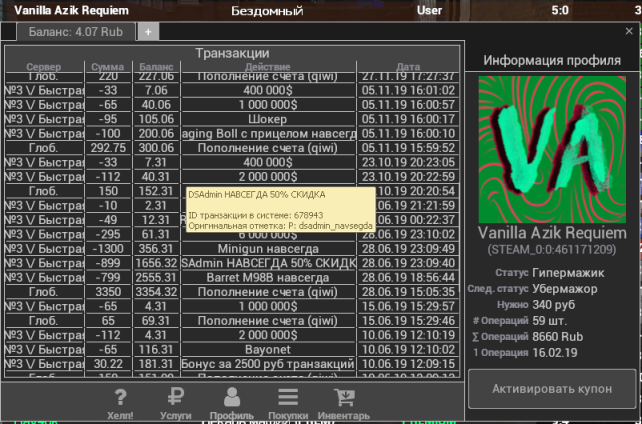The height and width of the screenshot is (424, 642).
Task: Click Активировать купон button
Action: pos(551,387)
